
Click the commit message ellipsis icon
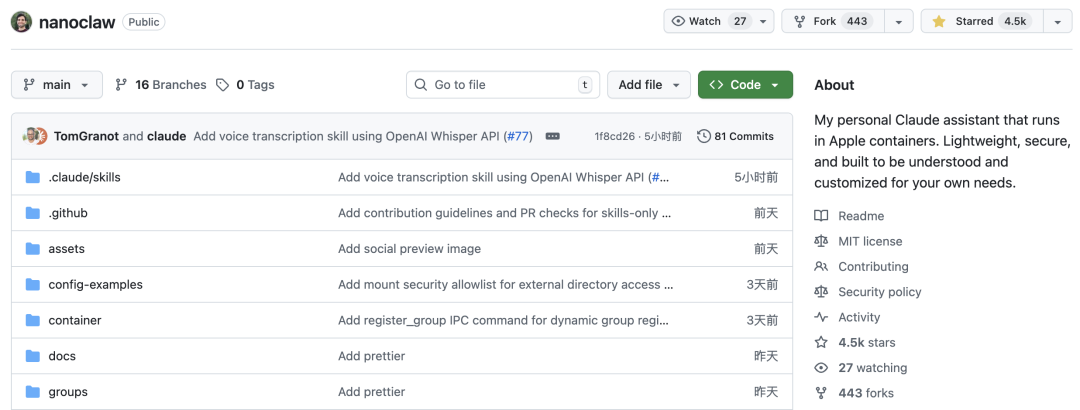click(x=553, y=136)
